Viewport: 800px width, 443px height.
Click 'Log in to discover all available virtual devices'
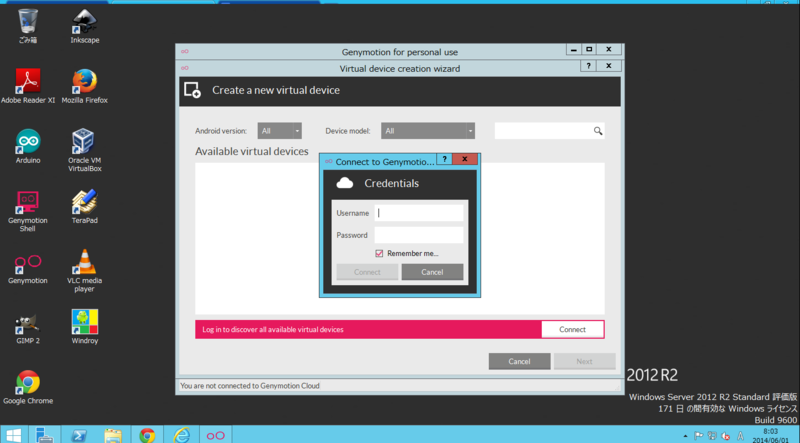pos(273,330)
